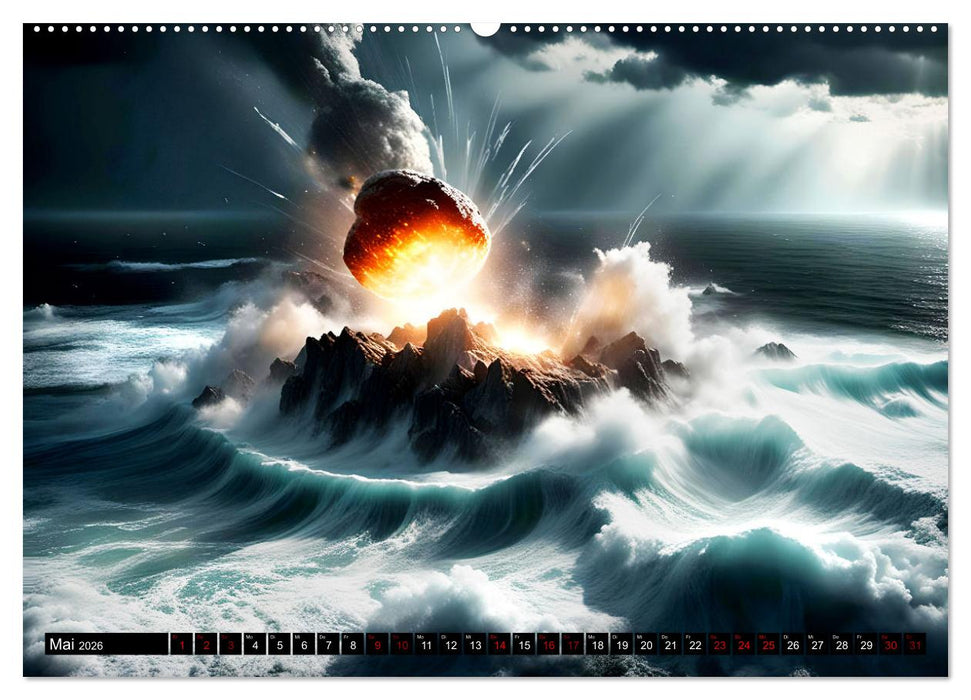Click red-marked day 17
The image size is (971, 700).
click(573, 645)
